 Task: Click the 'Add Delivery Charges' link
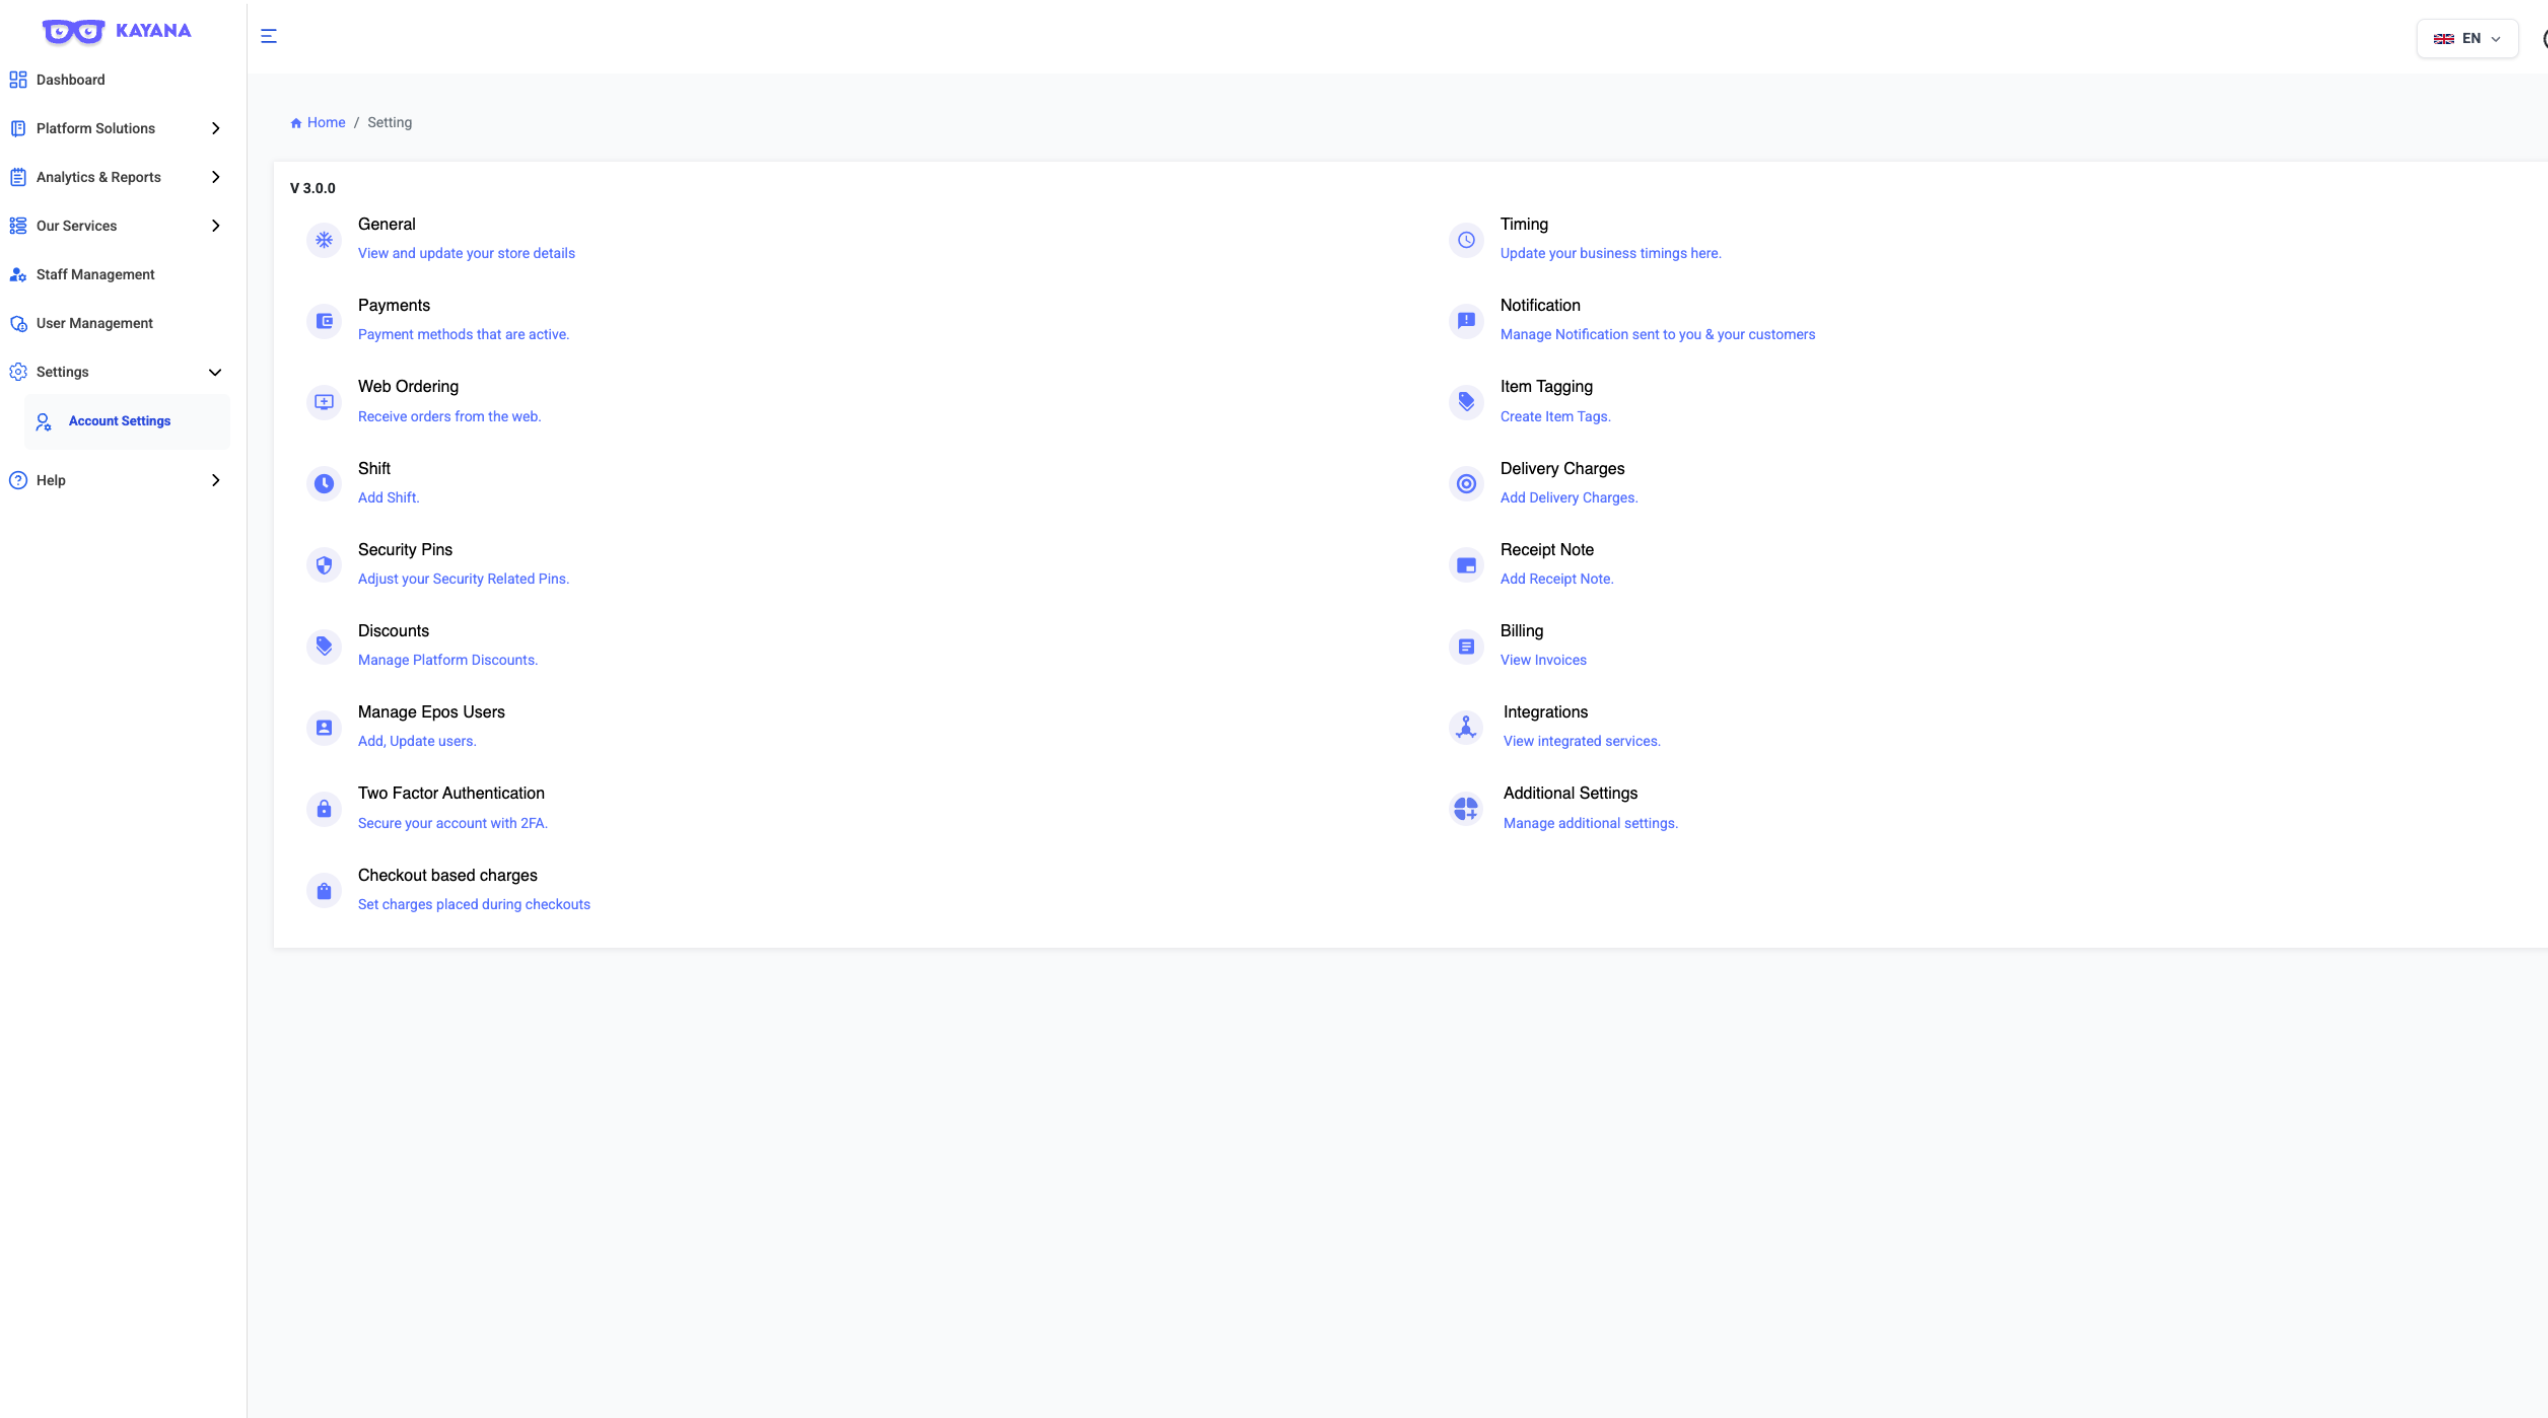1568,497
